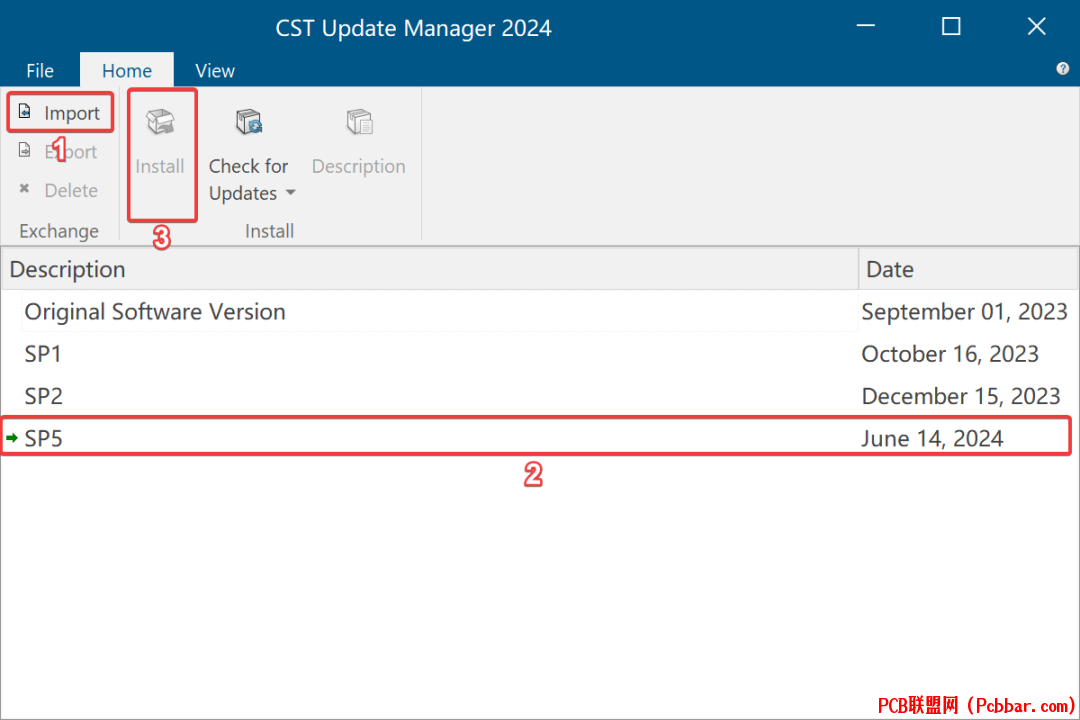Screen dimensions: 1080x720
Task: Sort by the Date column header
Action: (968, 269)
